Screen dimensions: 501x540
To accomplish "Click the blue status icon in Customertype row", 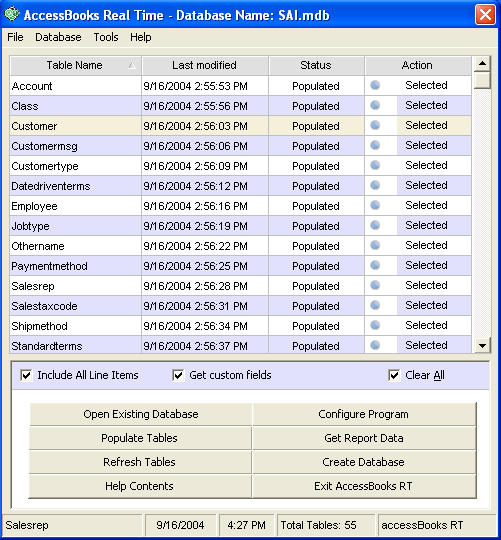I will (x=375, y=165).
